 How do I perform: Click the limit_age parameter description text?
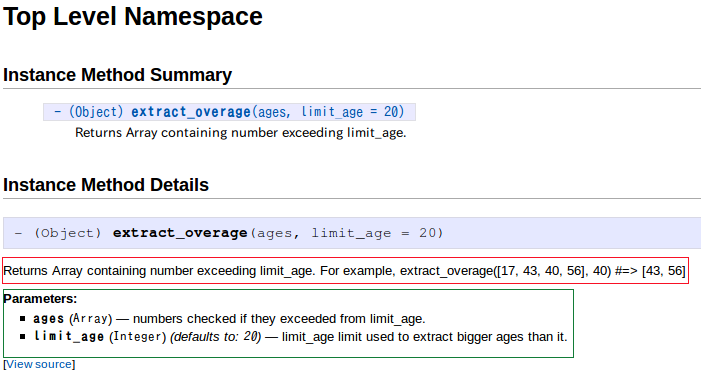pos(424,337)
